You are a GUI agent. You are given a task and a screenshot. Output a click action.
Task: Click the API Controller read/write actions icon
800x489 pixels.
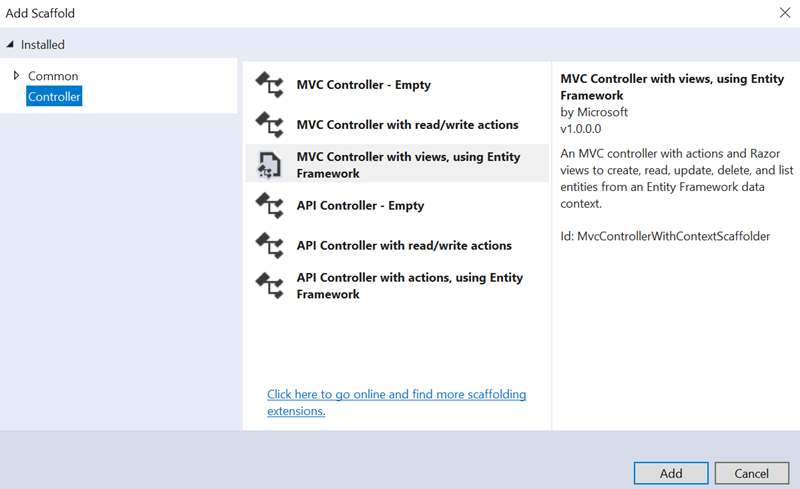[269, 245]
